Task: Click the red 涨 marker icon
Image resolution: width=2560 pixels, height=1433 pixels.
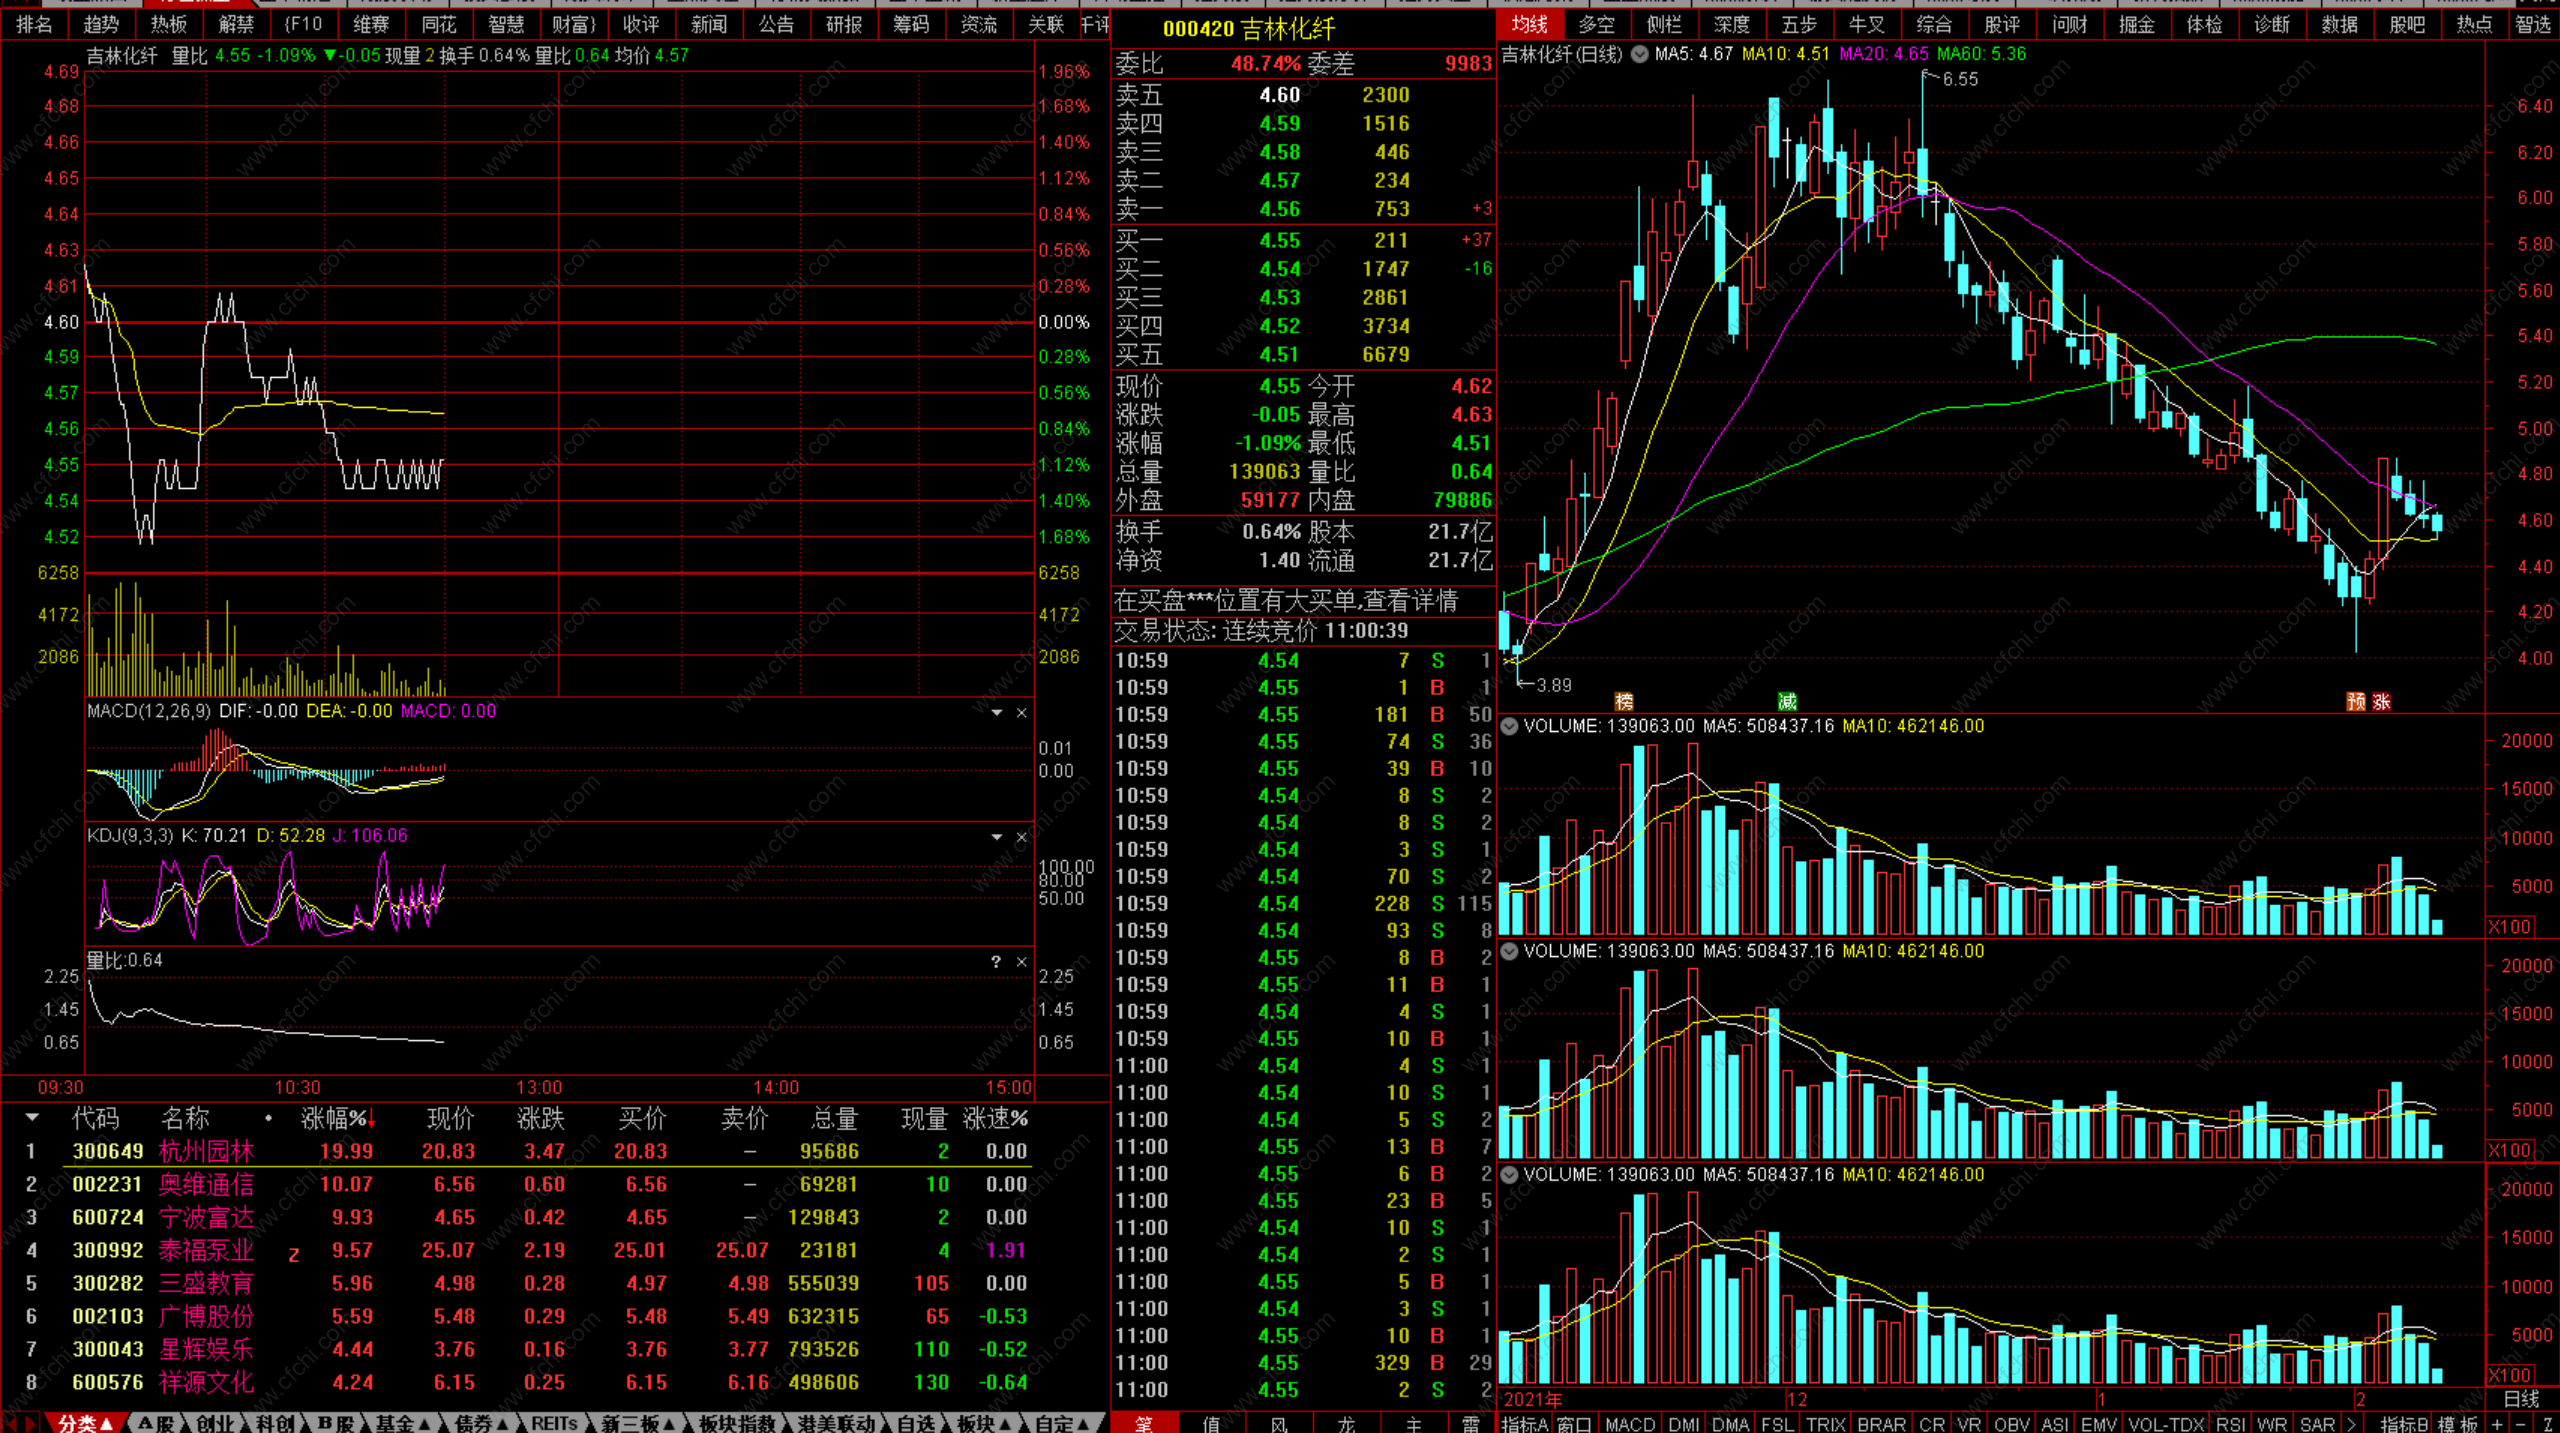Action: point(2382,701)
